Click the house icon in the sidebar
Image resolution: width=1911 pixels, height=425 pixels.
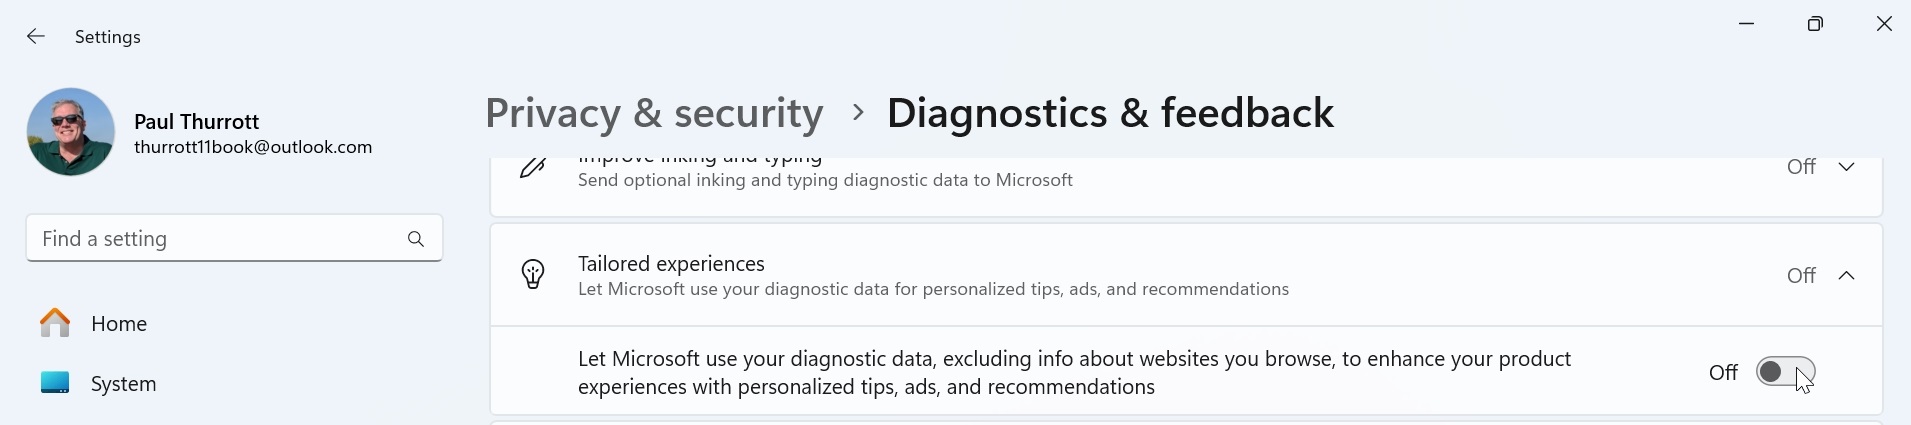click(x=55, y=323)
